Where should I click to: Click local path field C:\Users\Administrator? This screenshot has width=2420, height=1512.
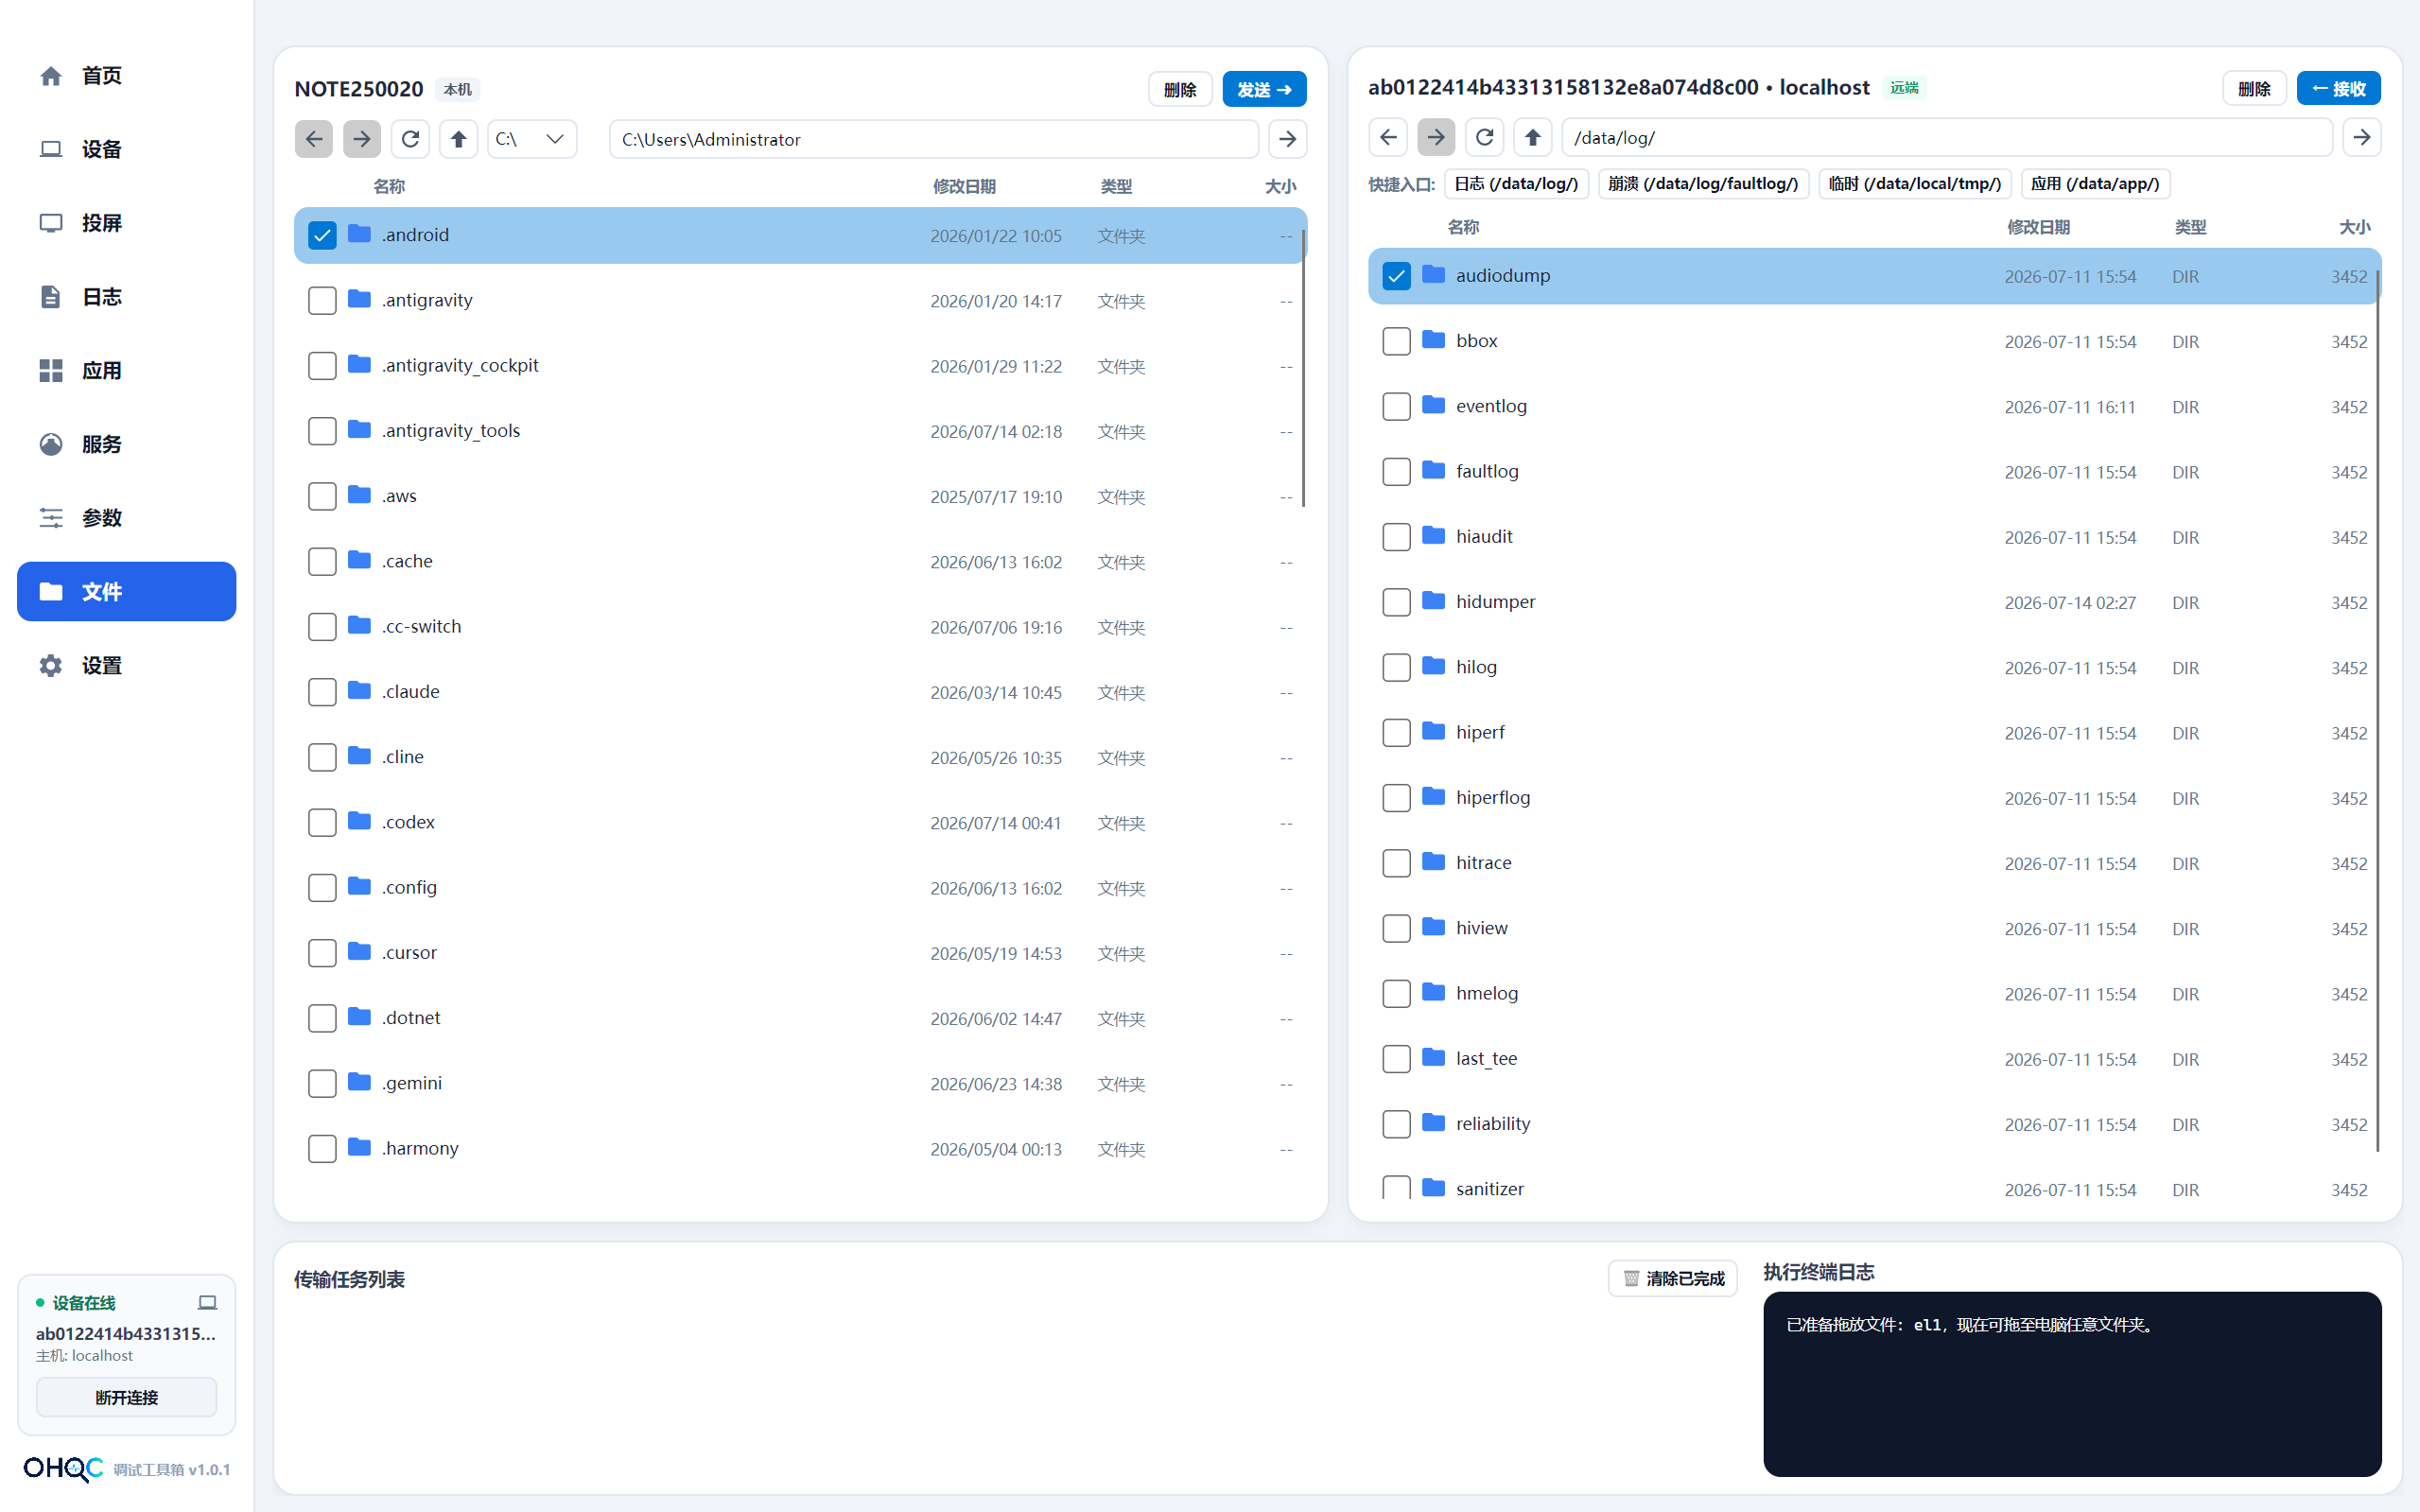tap(933, 139)
